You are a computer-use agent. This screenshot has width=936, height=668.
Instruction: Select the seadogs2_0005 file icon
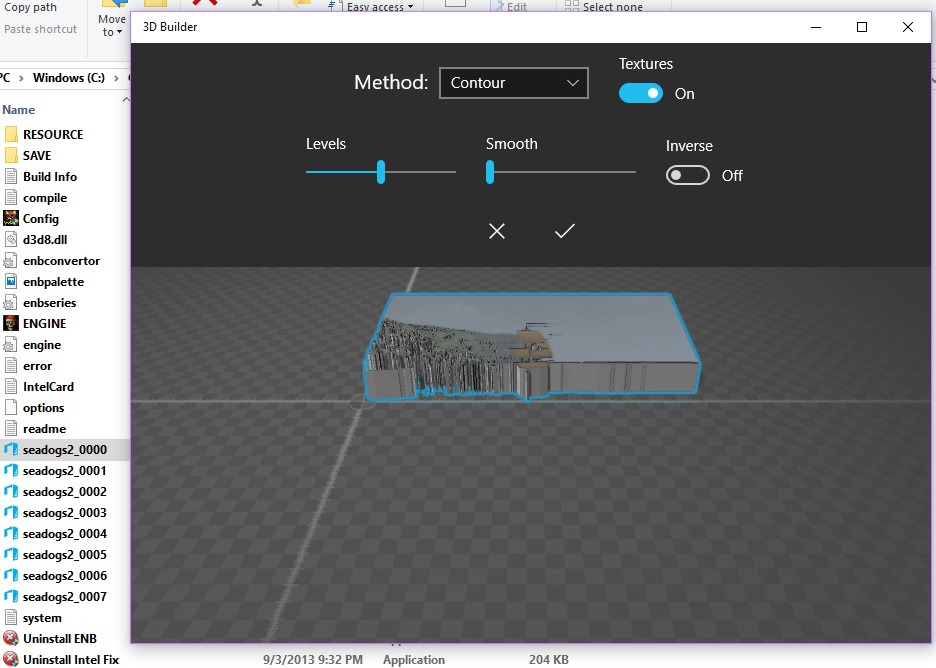click(x=11, y=555)
